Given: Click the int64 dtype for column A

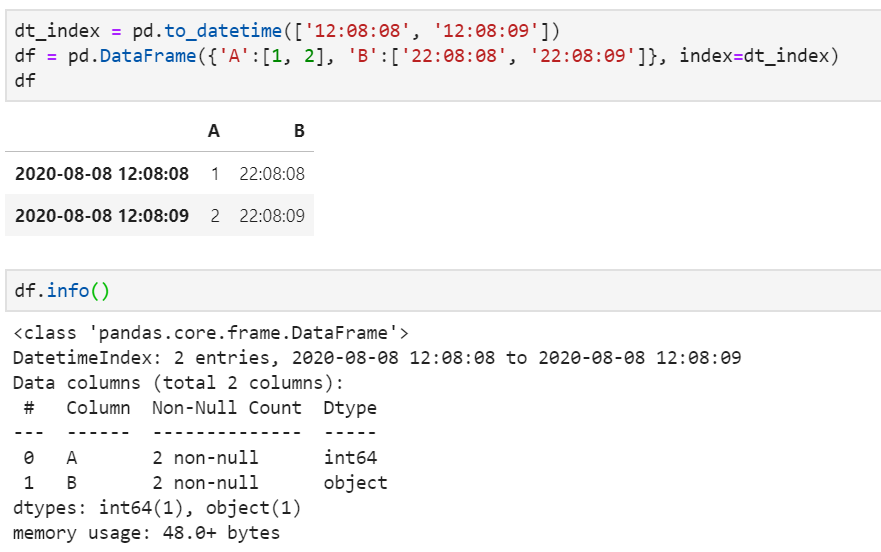Looking at the screenshot, I should (x=350, y=458).
